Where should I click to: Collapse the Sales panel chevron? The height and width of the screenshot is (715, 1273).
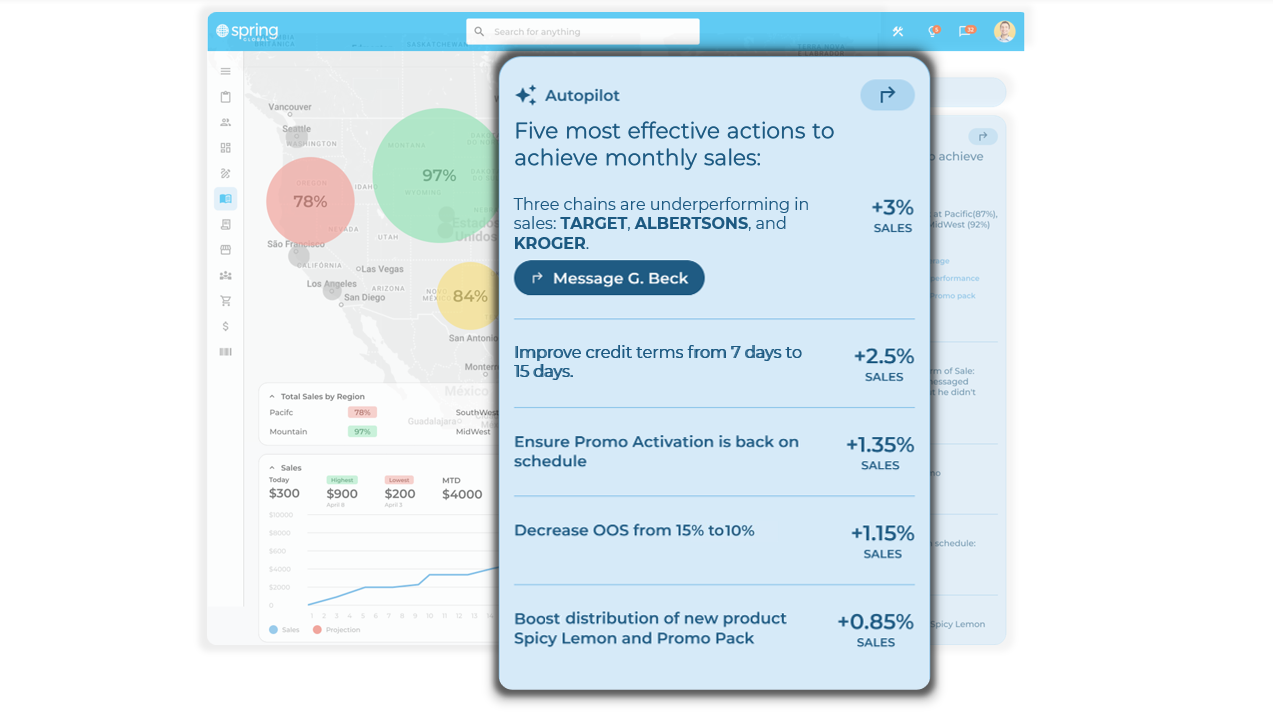(x=272, y=468)
